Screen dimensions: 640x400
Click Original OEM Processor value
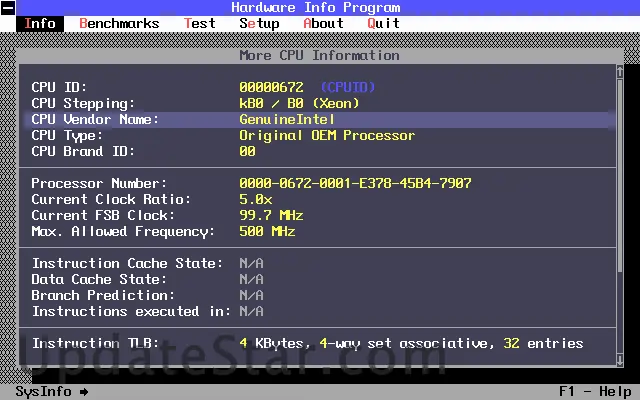click(327, 136)
